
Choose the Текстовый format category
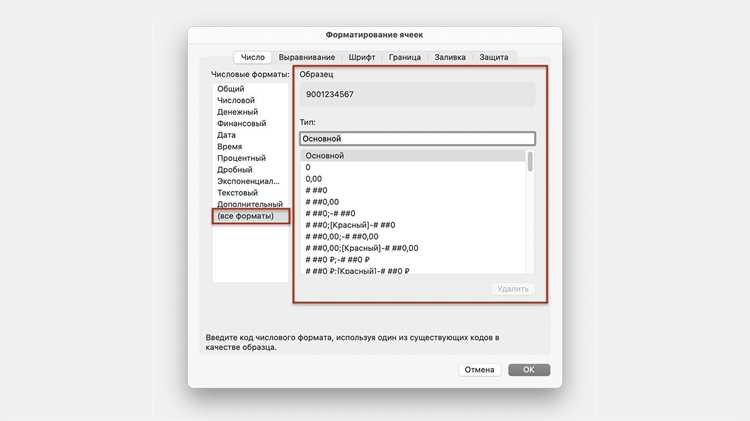251,192
